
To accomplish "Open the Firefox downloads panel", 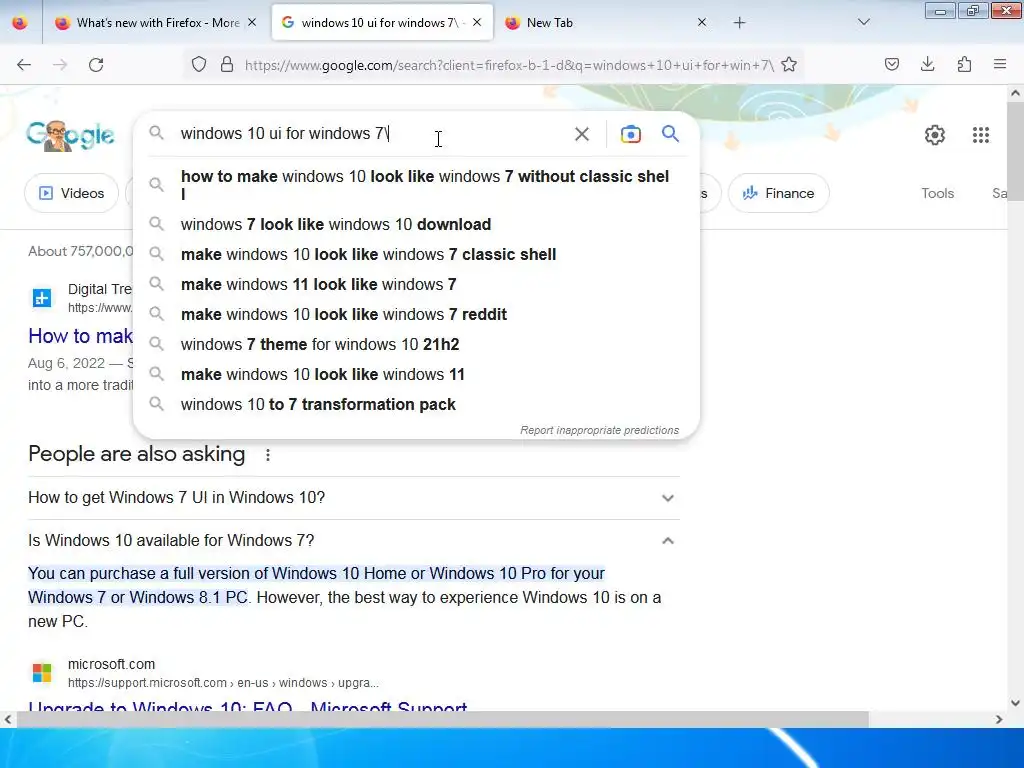I will coord(927,64).
